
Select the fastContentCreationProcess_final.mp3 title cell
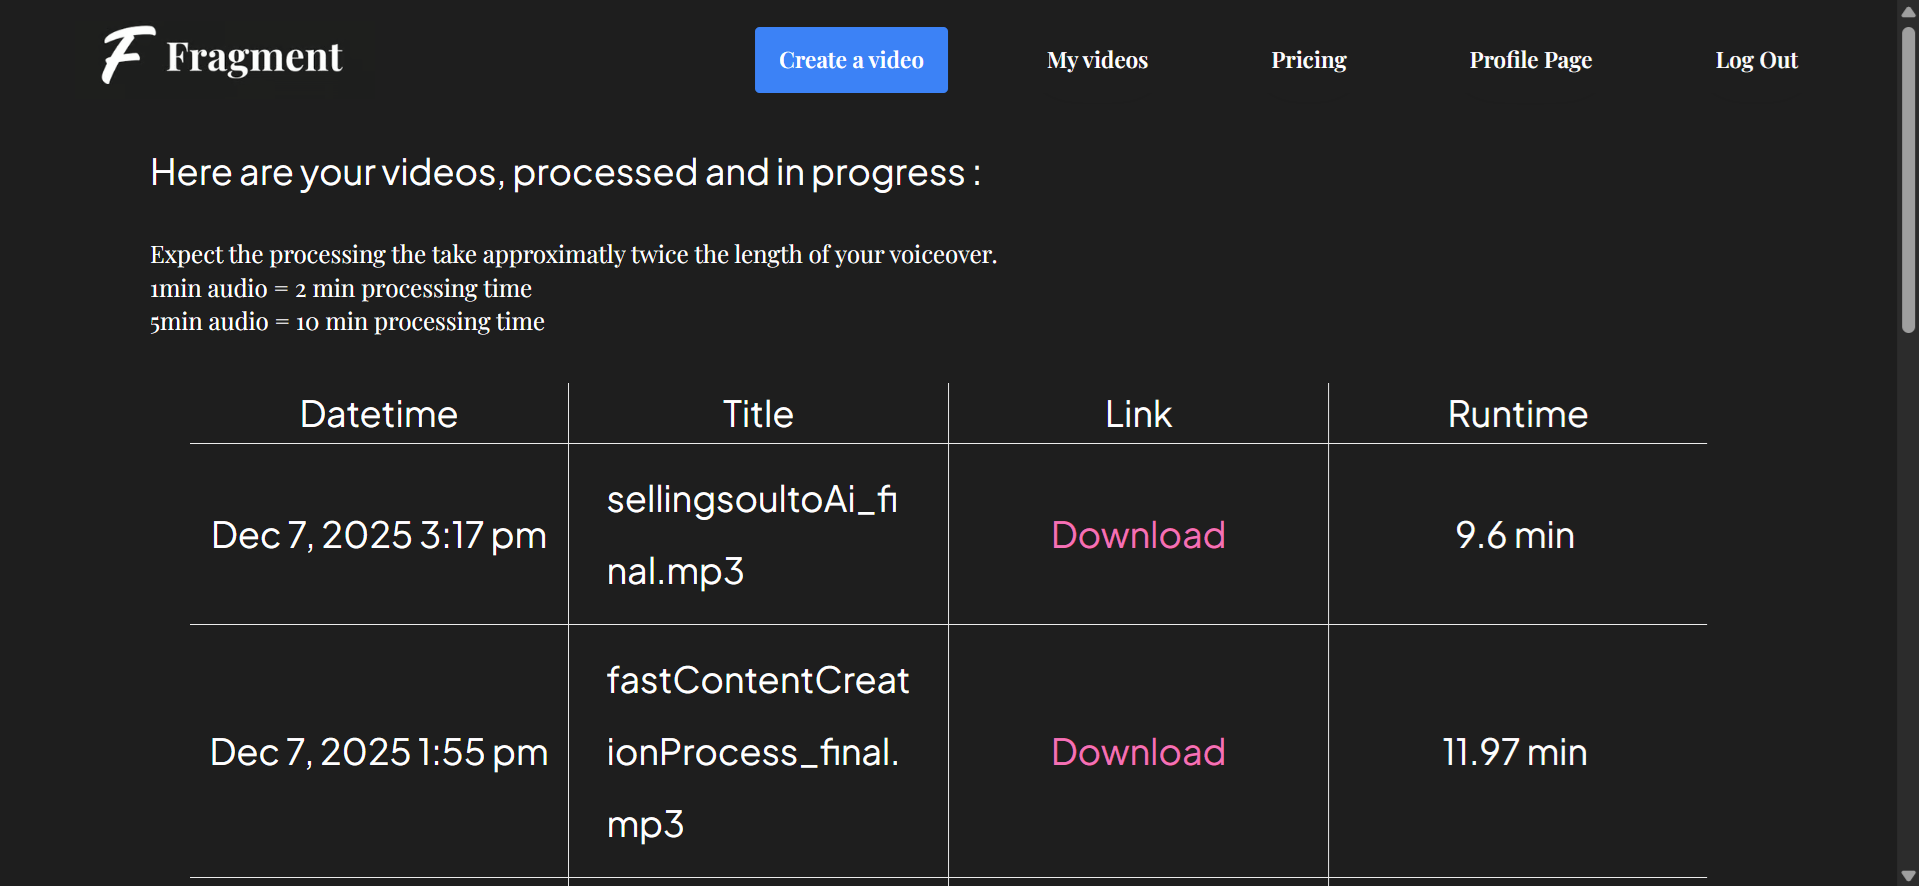coord(757,752)
